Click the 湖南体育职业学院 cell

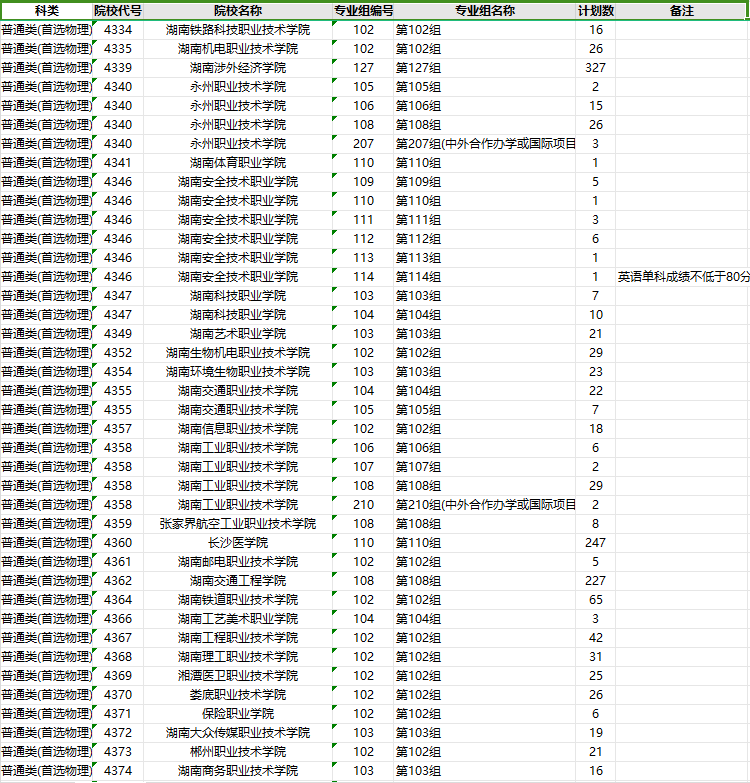click(237, 163)
